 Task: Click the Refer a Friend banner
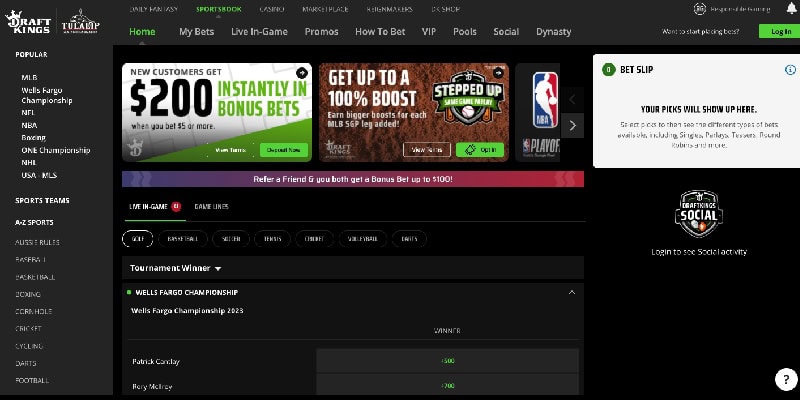point(353,179)
